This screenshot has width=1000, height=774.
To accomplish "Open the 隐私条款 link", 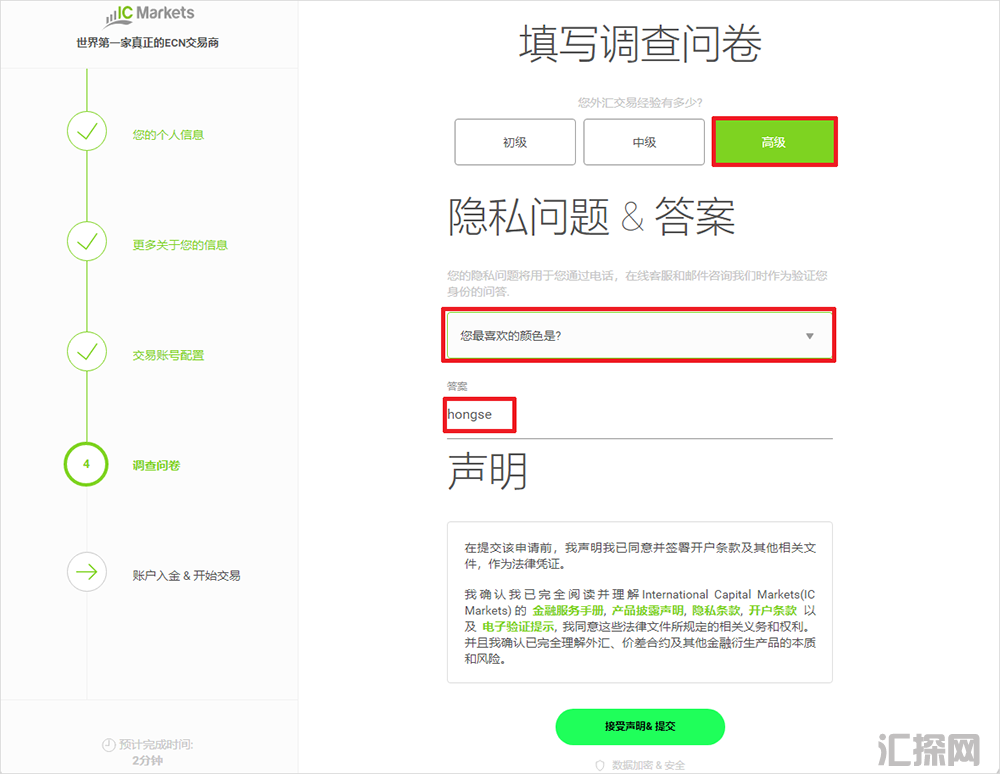I will coord(715,610).
